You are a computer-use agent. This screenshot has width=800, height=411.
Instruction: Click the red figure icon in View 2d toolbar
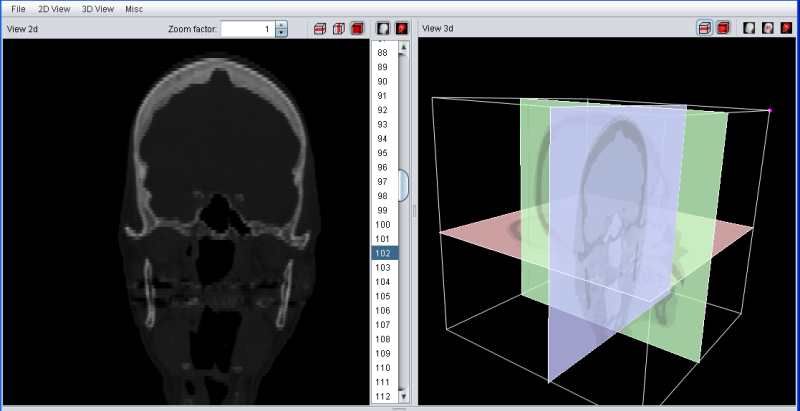click(401, 28)
